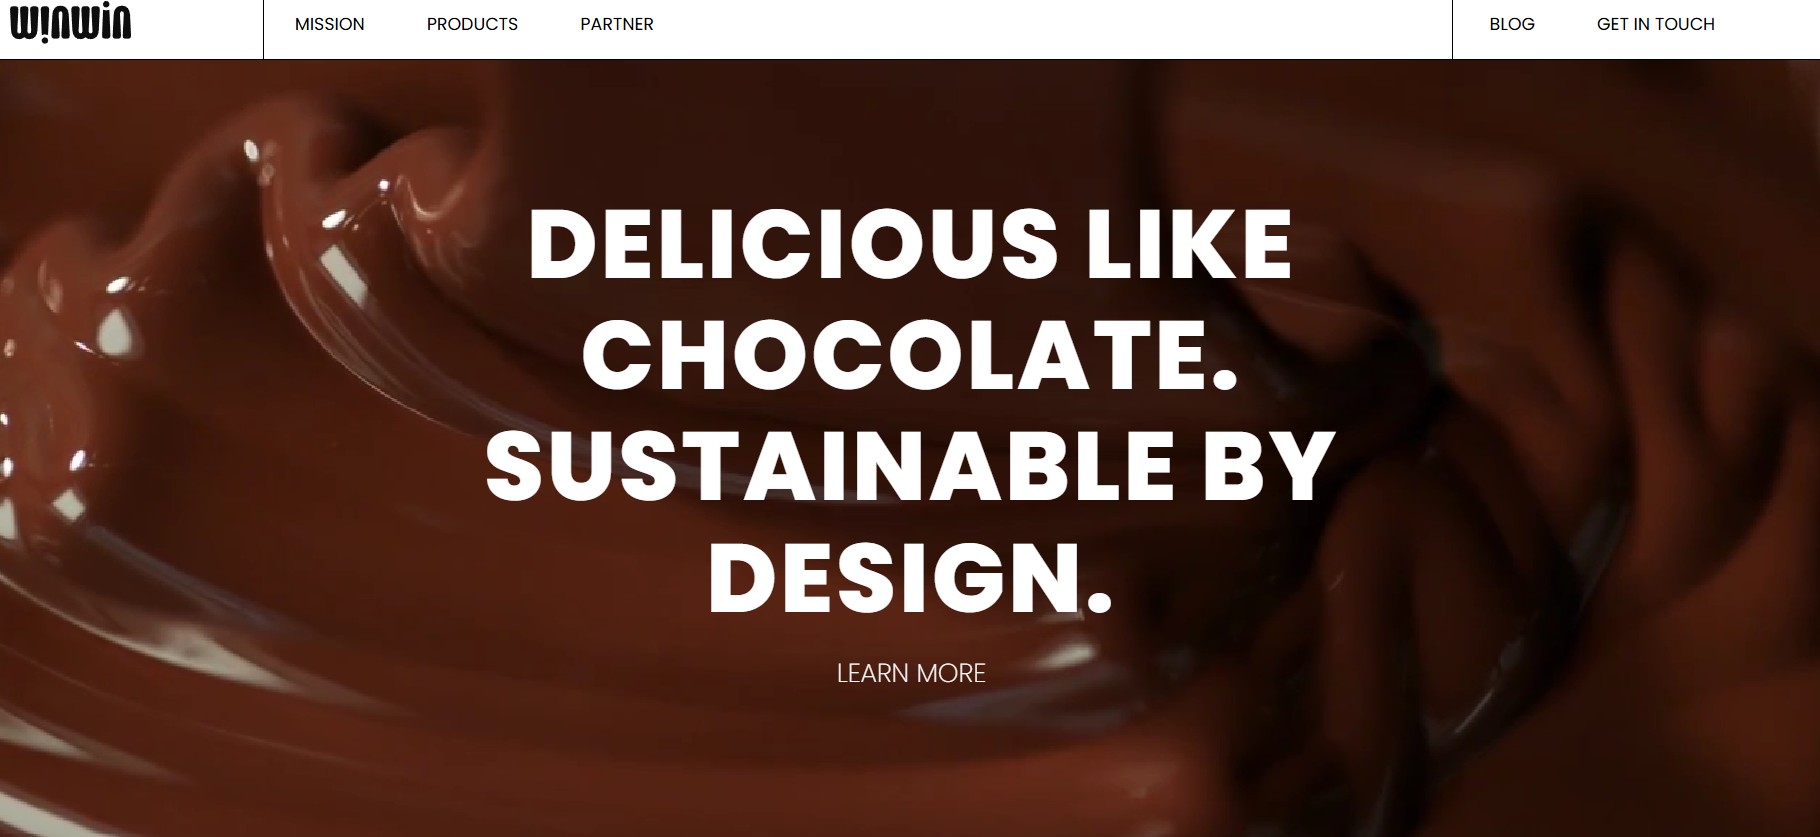
Task: Click empty header space between PARTNER and BLOG
Action: (x=1050, y=29)
